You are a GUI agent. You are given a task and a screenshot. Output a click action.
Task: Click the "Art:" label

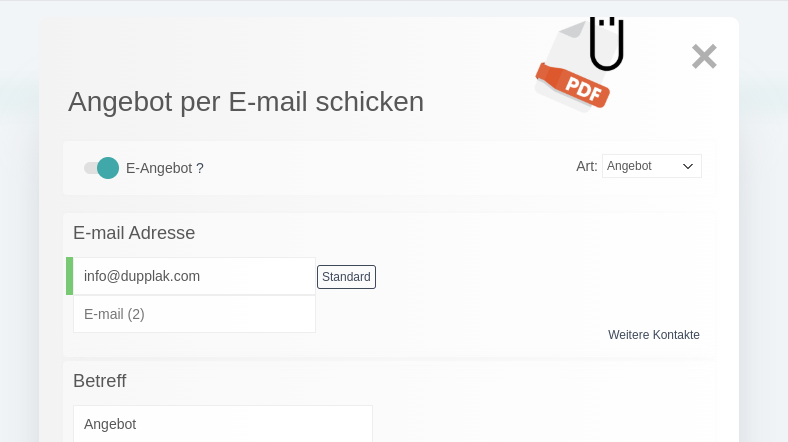pos(586,166)
